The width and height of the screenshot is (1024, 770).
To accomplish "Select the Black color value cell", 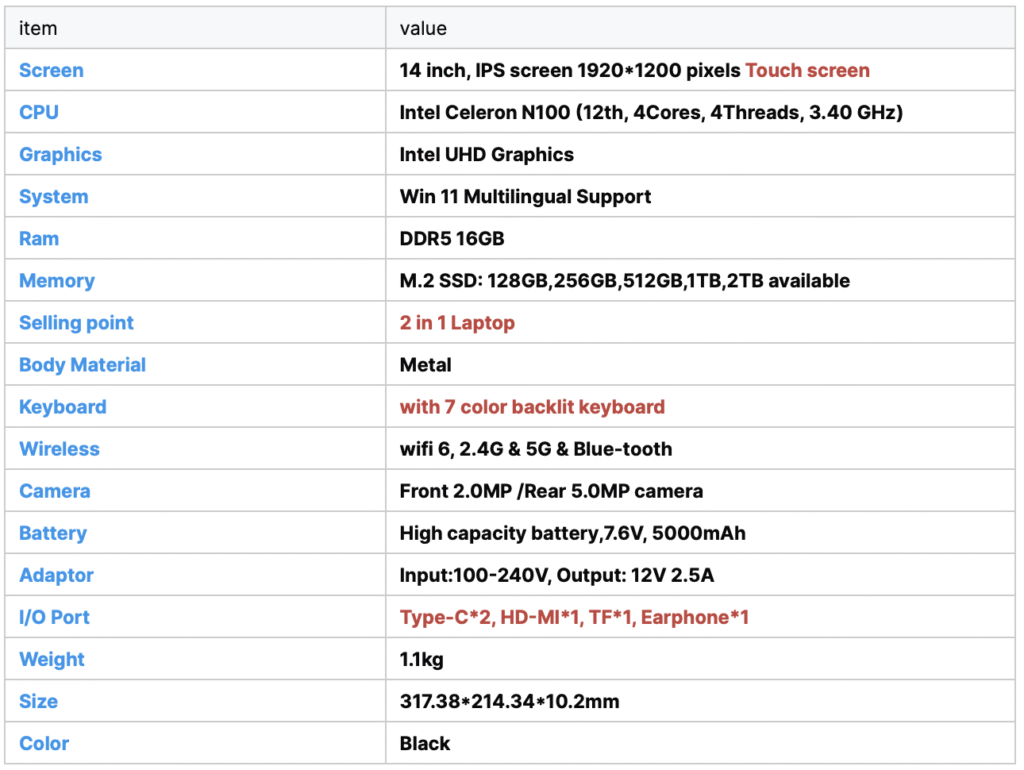I will pos(425,743).
